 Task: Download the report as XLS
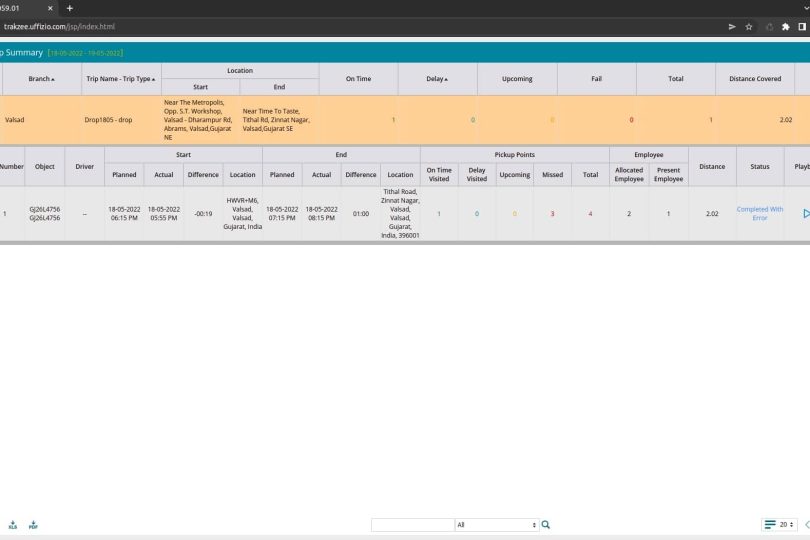point(13,525)
